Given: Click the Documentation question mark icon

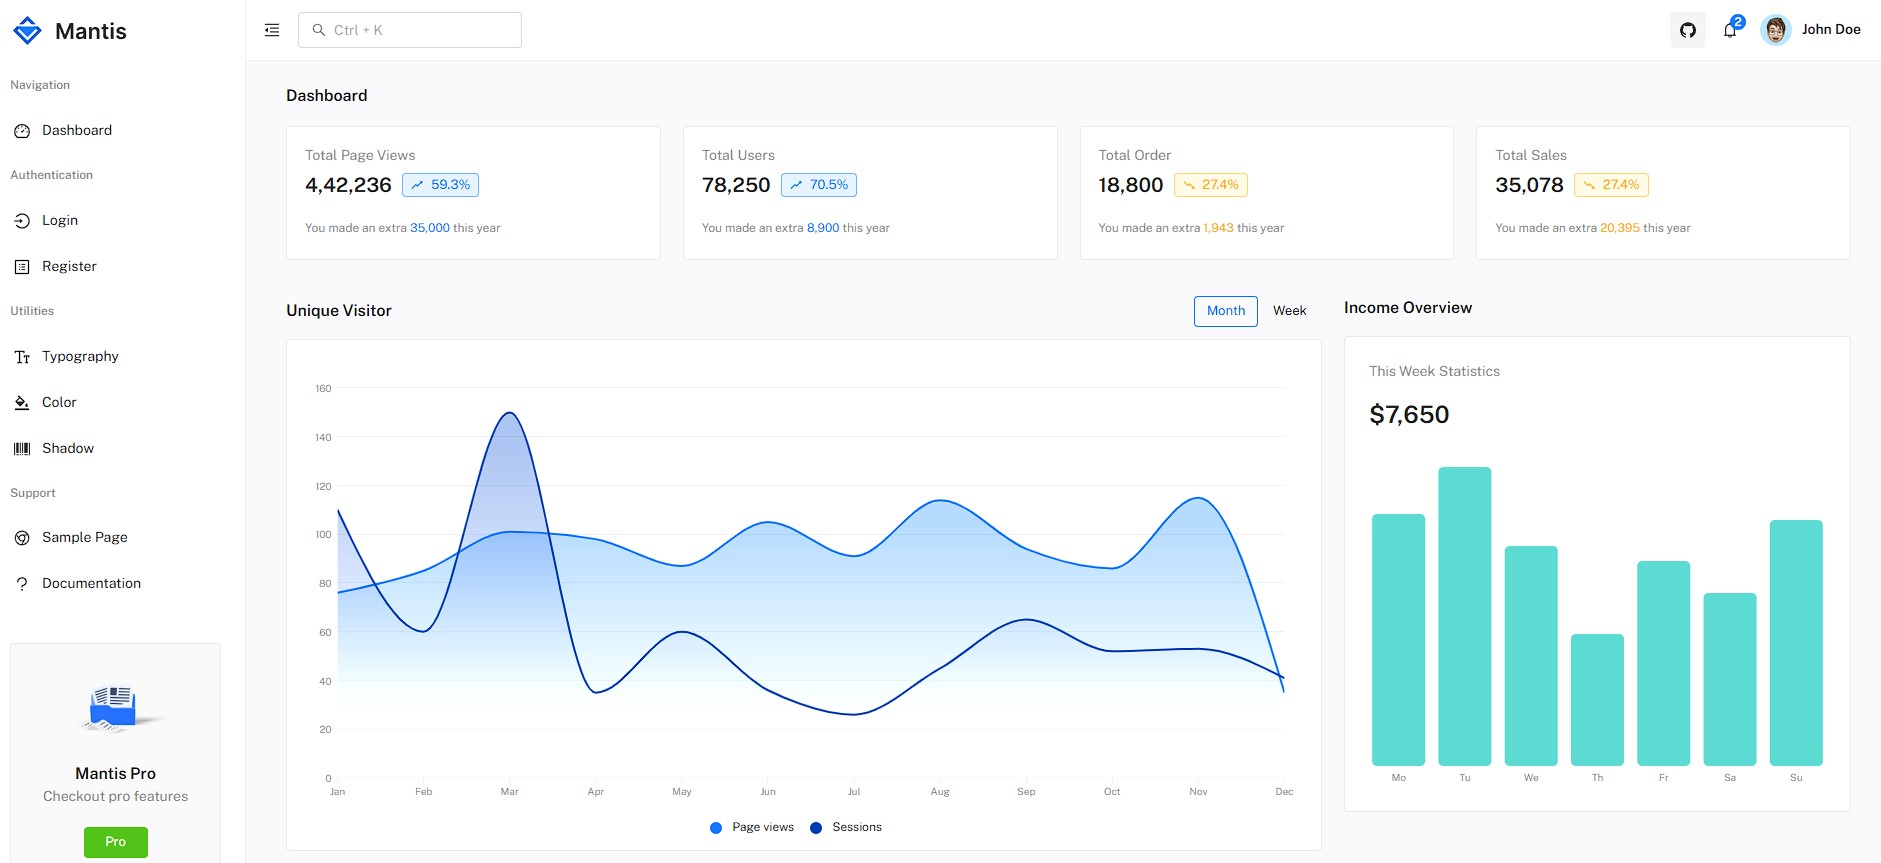Looking at the screenshot, I should 22,584.
